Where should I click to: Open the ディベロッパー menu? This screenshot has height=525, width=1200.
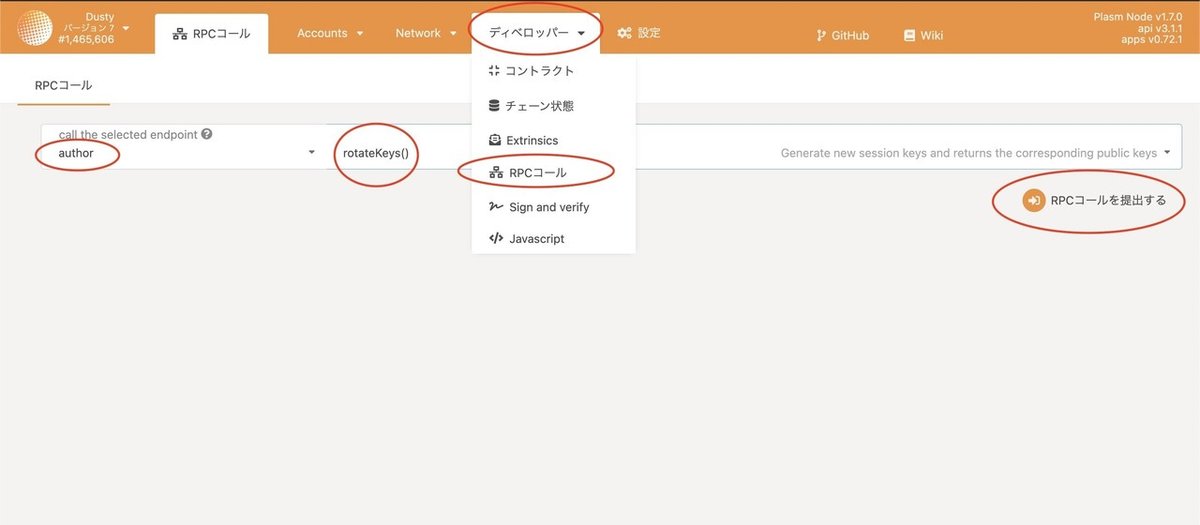537,33
